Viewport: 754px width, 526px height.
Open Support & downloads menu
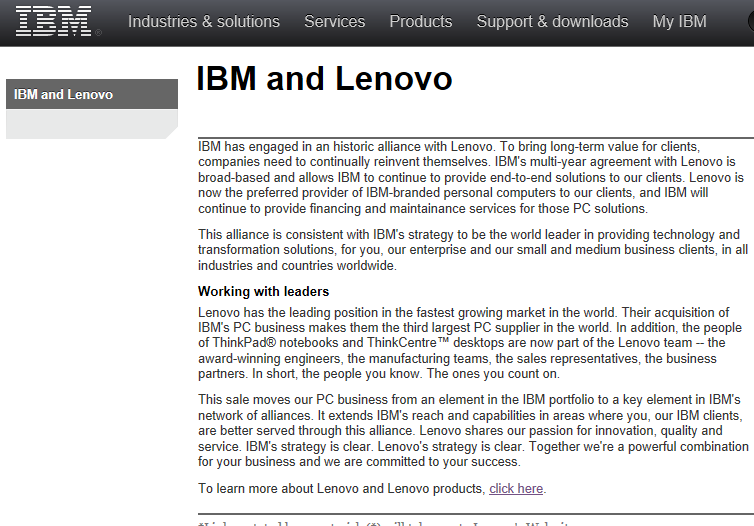coord(553,22)
